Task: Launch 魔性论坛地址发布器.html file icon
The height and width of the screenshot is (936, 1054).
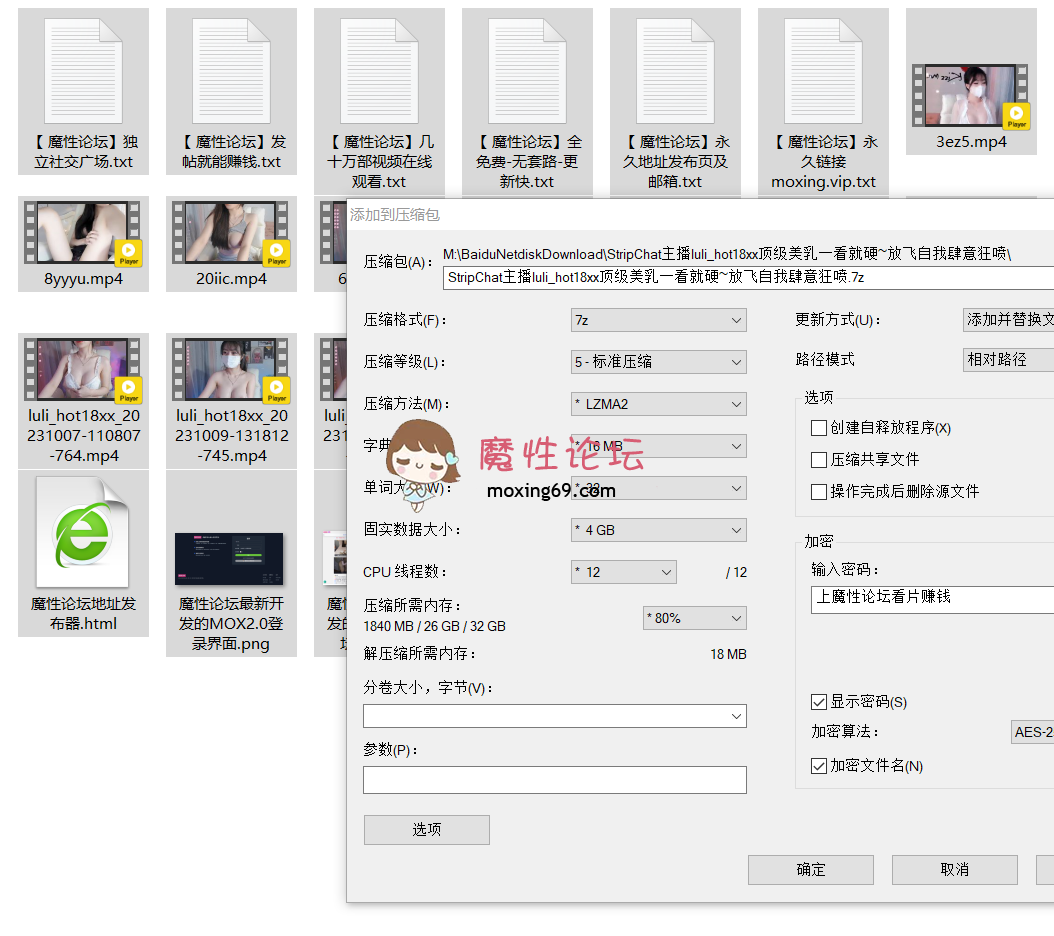Action: pyautogui.click(x=83, y=532)
